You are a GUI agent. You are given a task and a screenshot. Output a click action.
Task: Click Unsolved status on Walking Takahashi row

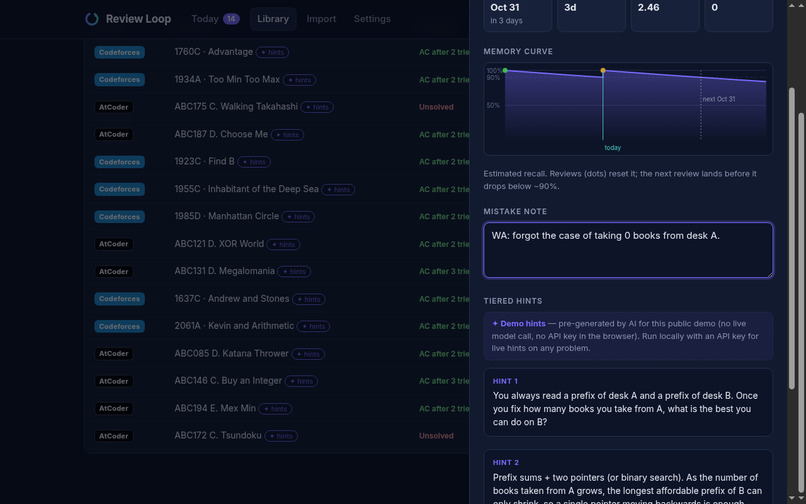436,107
